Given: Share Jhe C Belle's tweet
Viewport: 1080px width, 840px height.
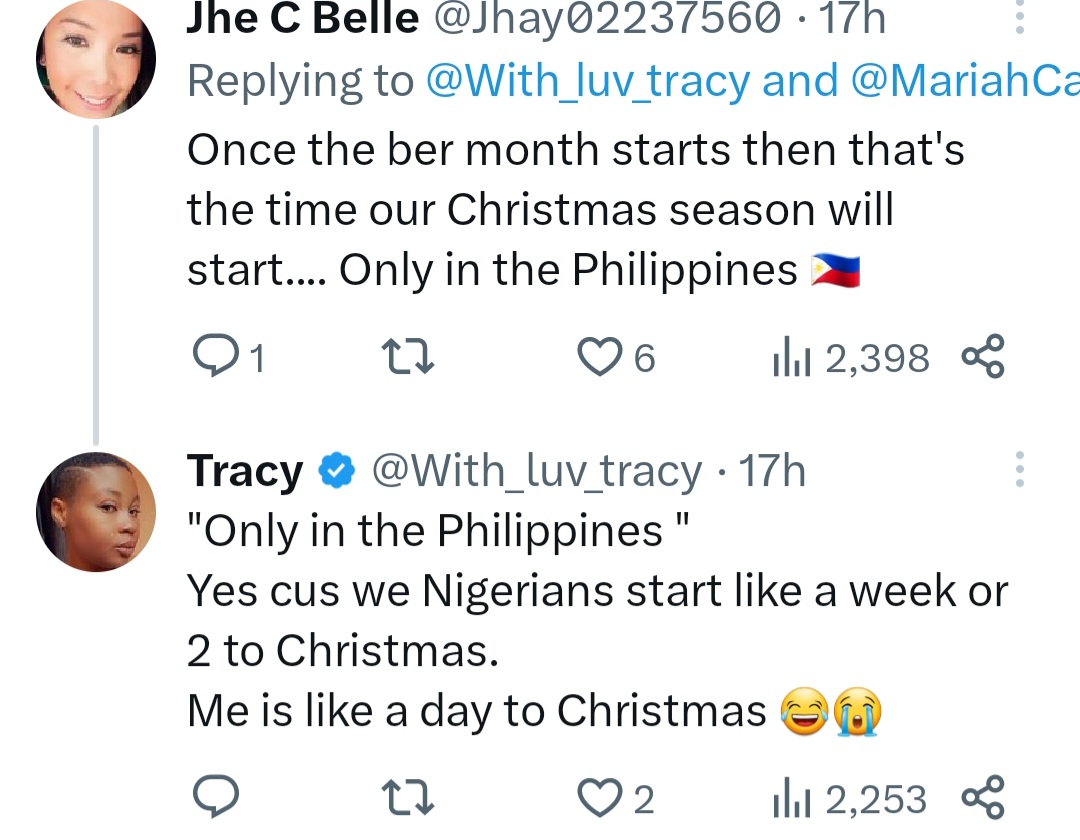Looking at the screenshot, I should click(x=981, y=357).
